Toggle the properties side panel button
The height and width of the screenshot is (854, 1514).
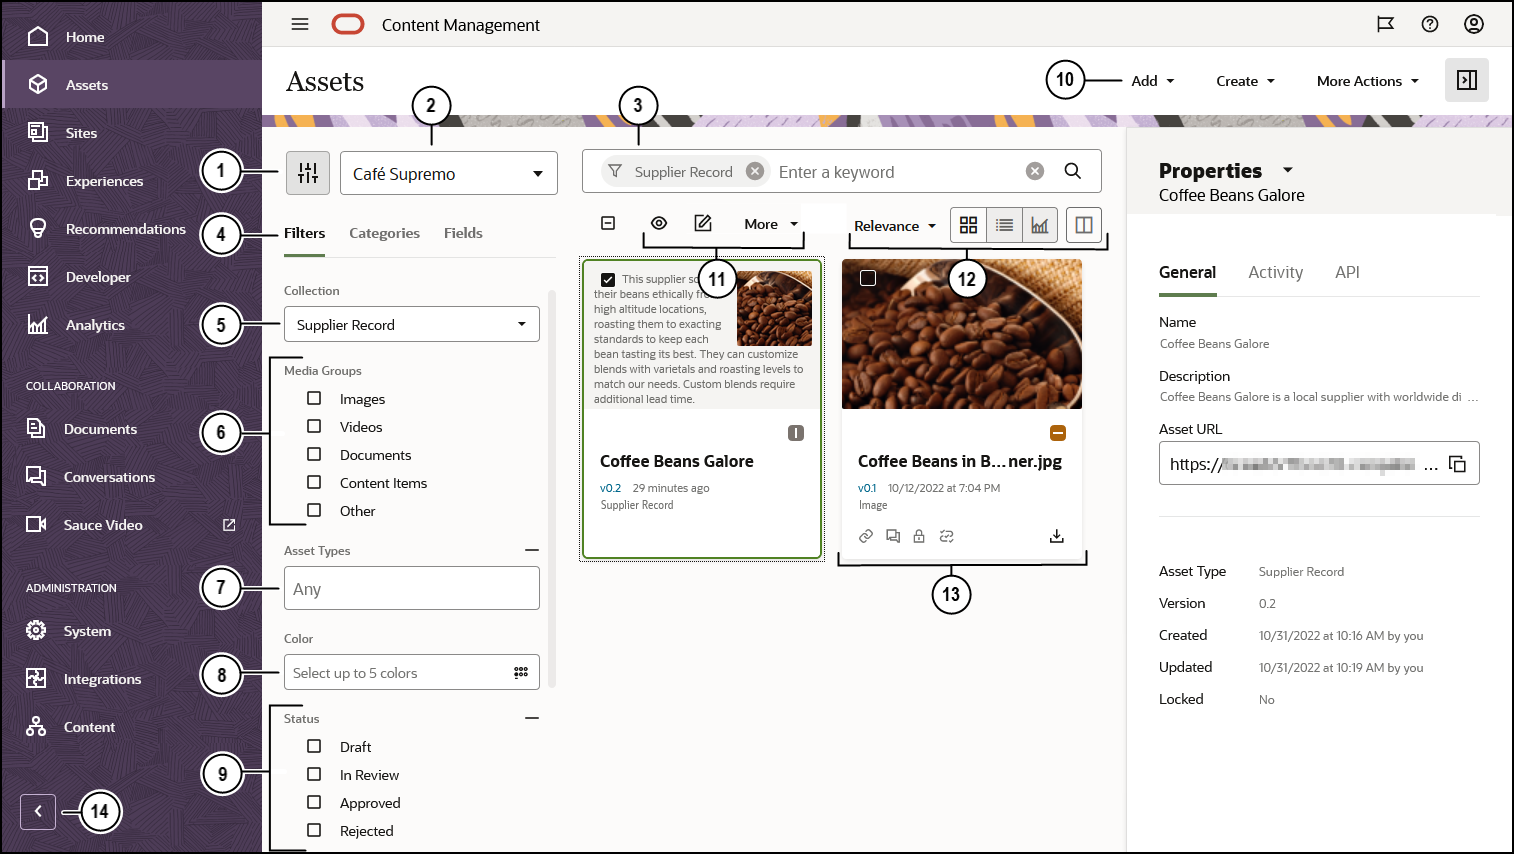click(1467, 80)
